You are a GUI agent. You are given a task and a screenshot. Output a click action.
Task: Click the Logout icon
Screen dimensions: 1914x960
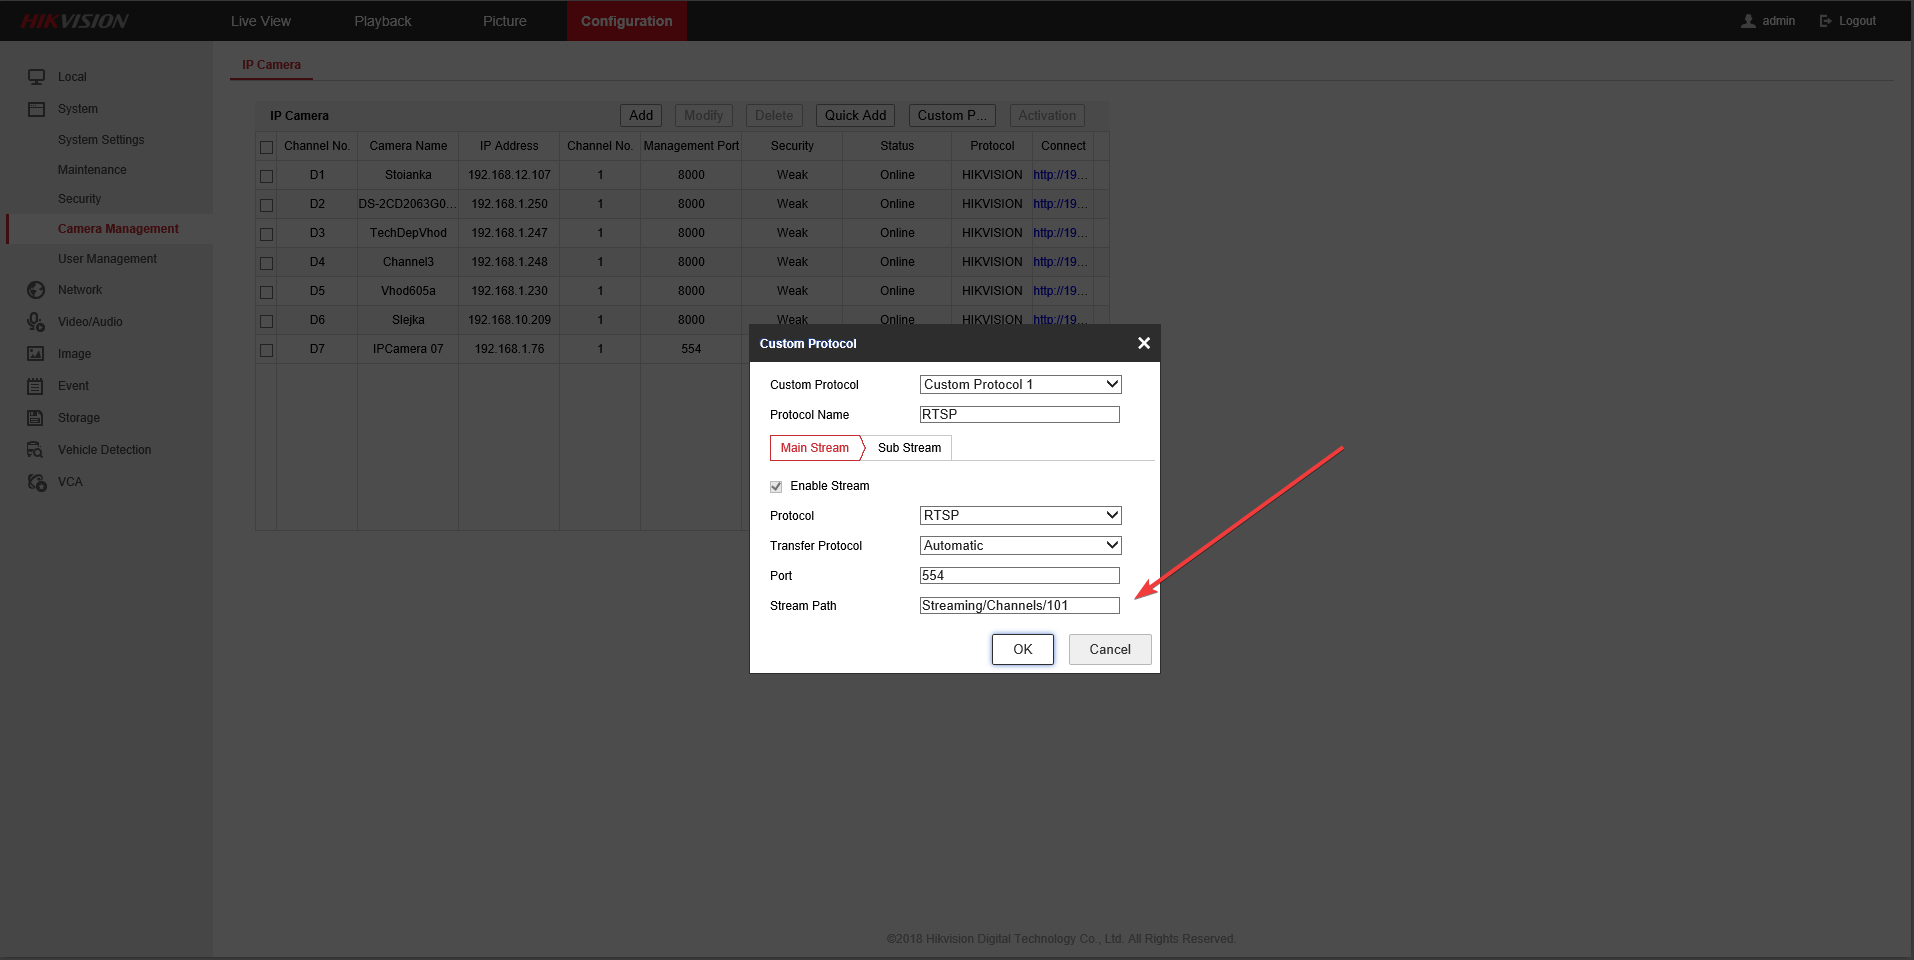[x=1825, y=21]
